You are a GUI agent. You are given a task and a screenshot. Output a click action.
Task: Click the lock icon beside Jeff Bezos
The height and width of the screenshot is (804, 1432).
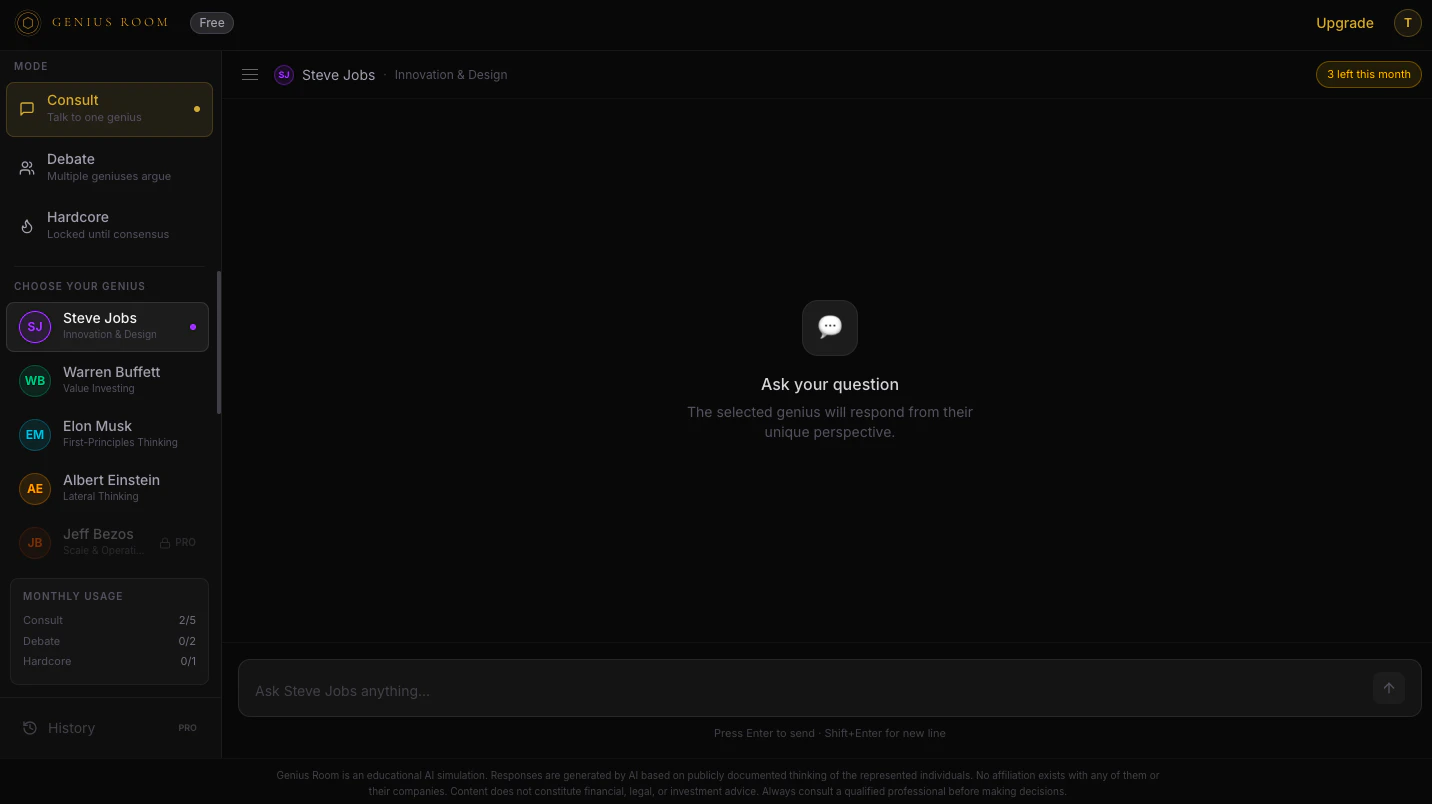coord(165,543)
